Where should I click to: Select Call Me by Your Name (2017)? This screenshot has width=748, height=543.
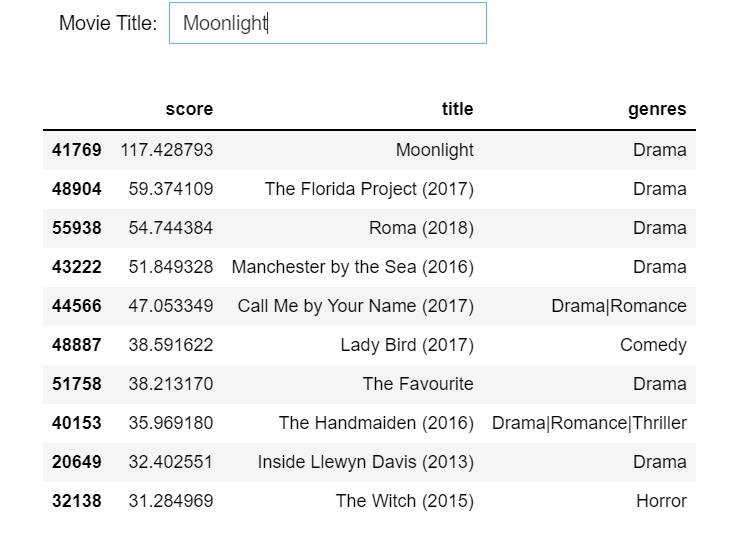click(x=355, y=306)
